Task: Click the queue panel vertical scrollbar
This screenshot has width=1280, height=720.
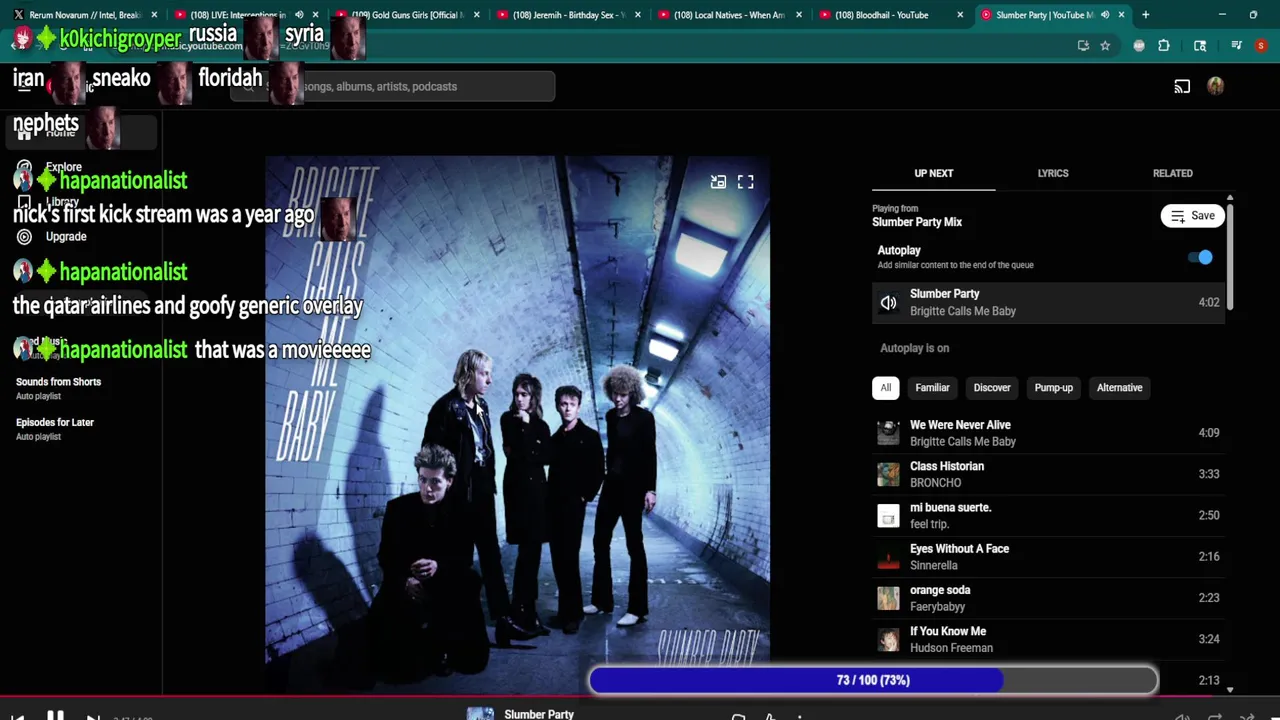Action: [x=1230, y=257]
